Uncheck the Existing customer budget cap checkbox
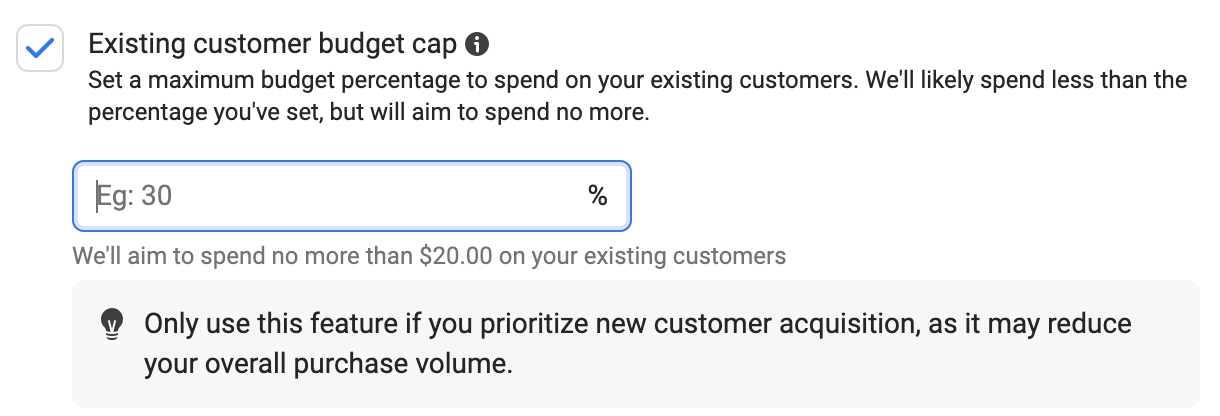Image resolution: width=1220 pixels, height=416 pixels. (x=40, y=47)
